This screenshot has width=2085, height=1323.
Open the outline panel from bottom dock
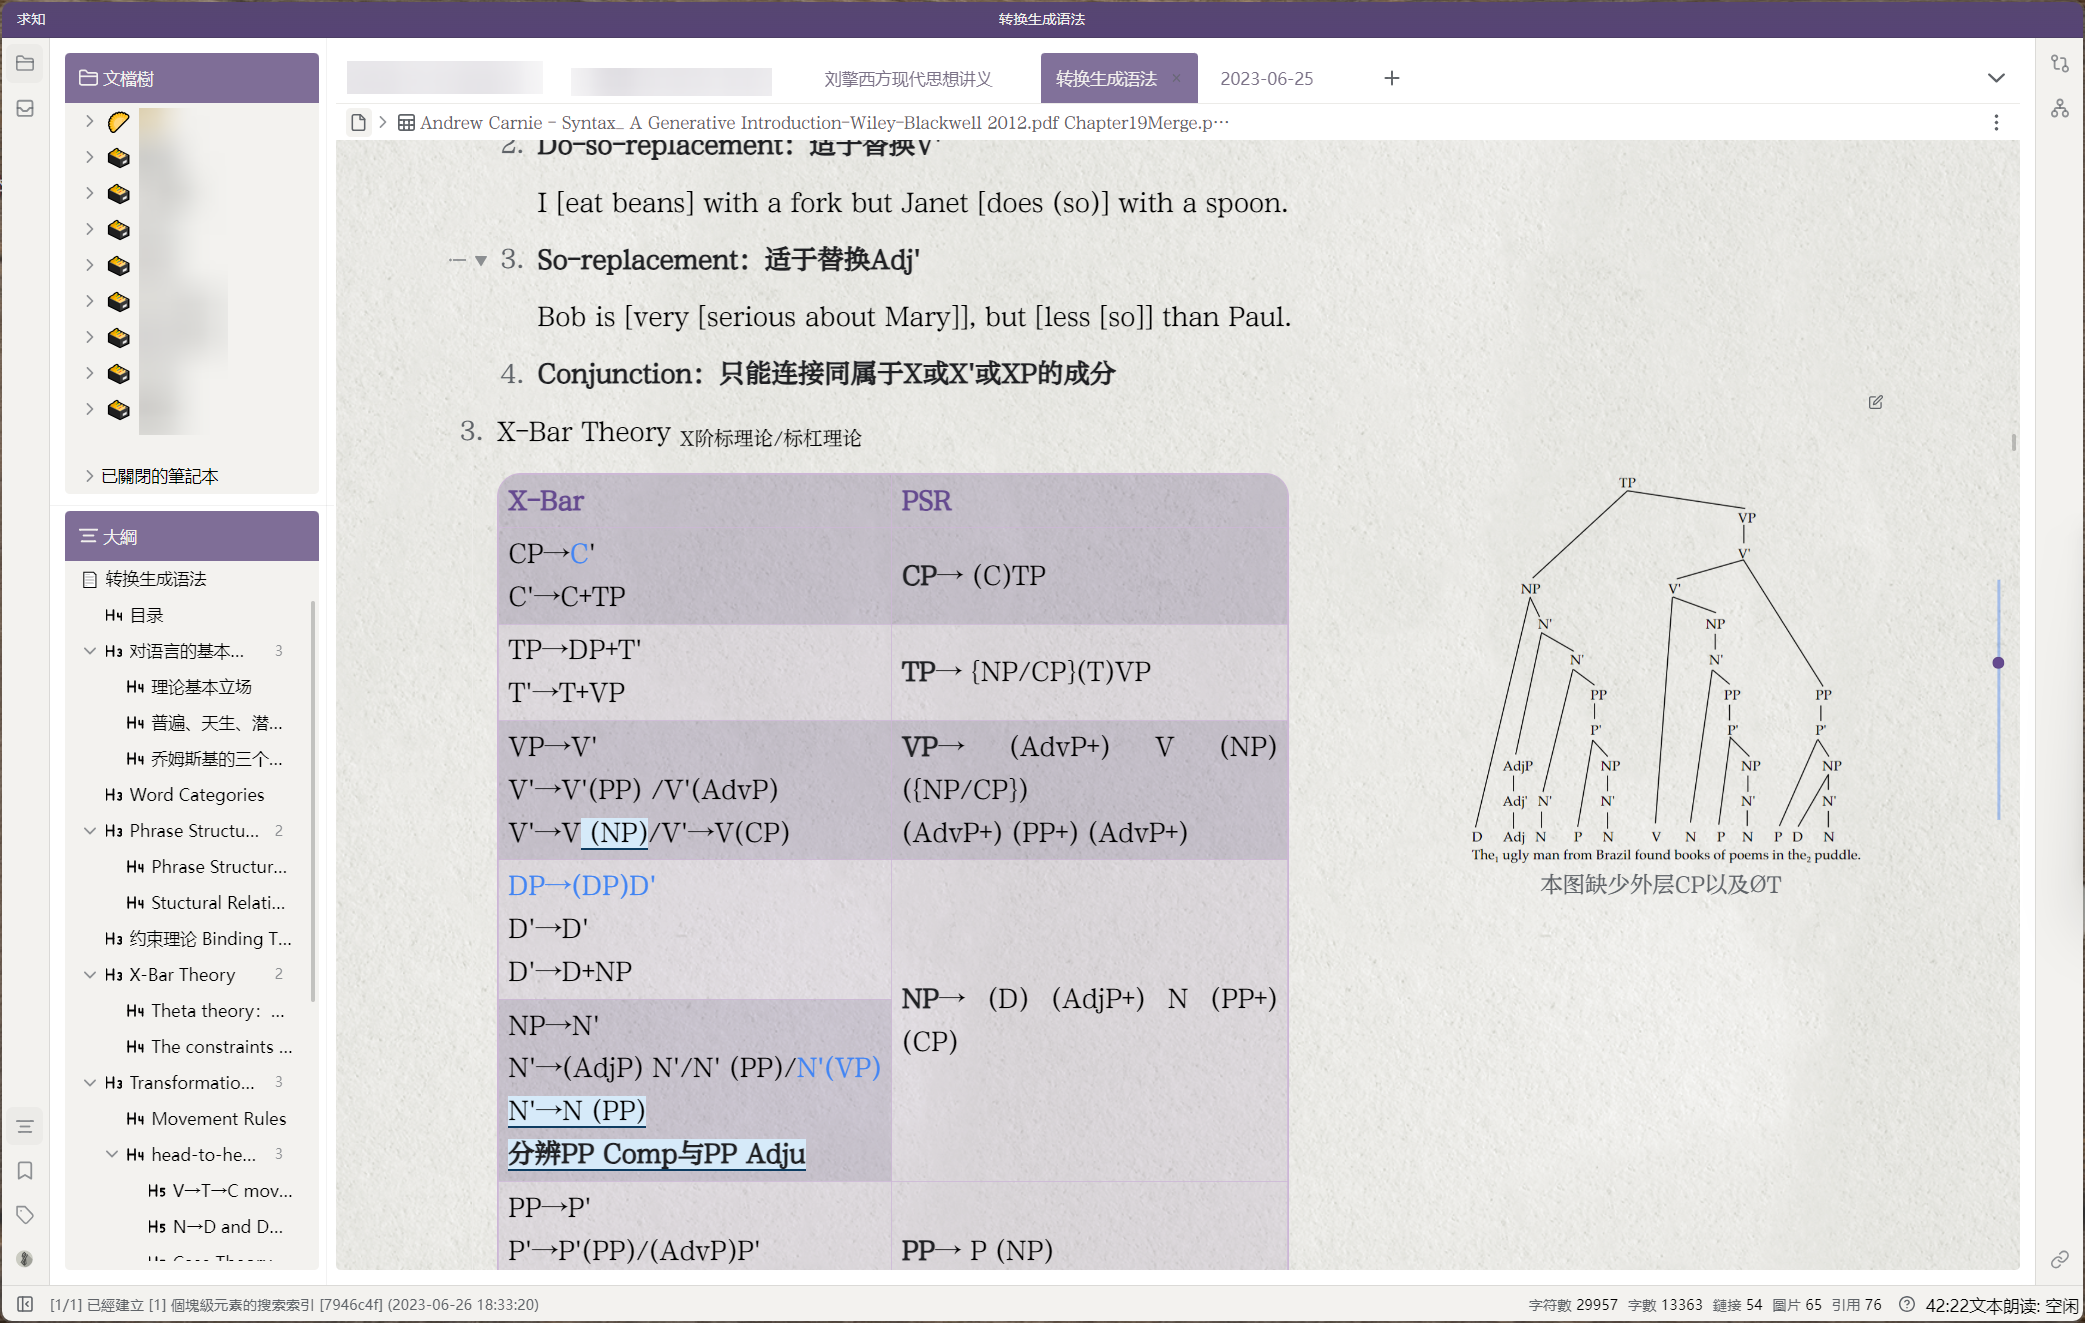click(25, 1126)
